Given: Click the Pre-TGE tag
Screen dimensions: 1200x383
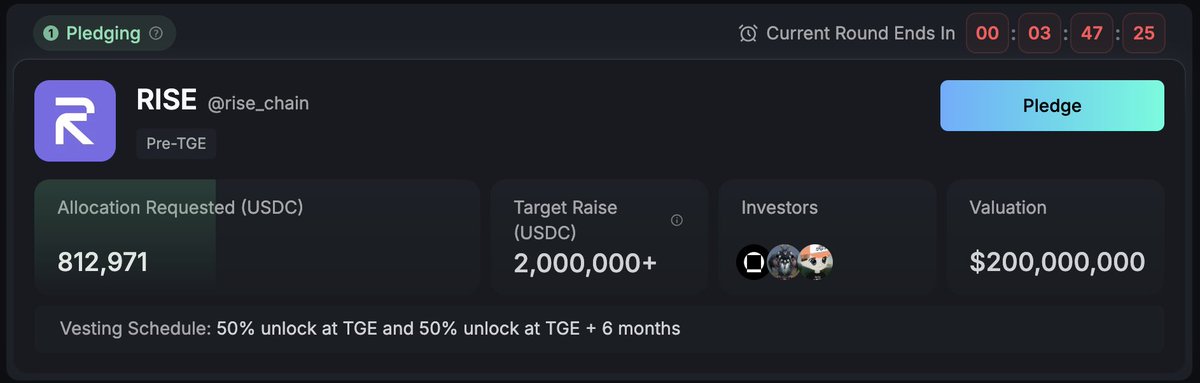Looking at the screenshot, I should tap(176, 143).
